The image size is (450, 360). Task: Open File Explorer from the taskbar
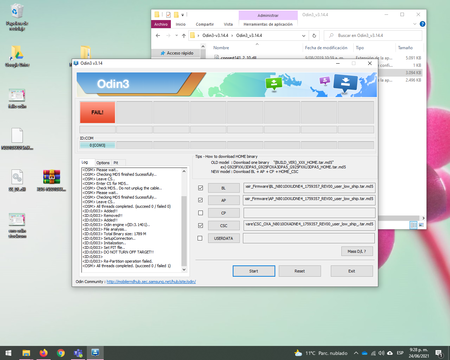tap(26, 353)
